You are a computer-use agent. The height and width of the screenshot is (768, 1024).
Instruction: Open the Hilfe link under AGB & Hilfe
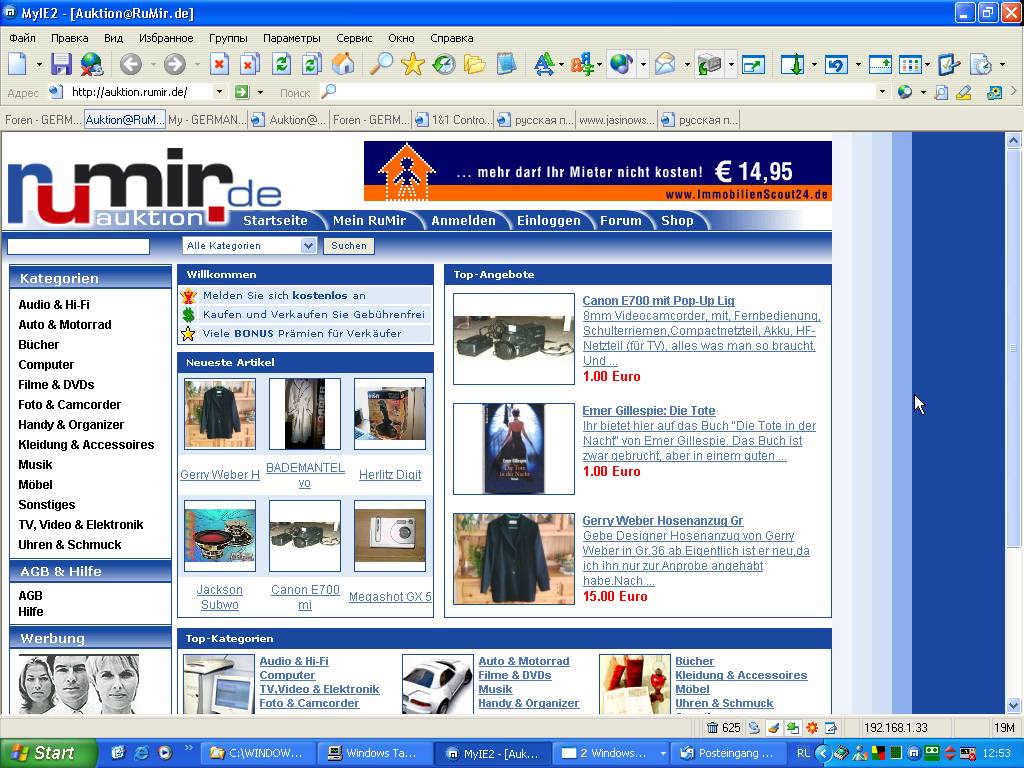pos(31,612)
